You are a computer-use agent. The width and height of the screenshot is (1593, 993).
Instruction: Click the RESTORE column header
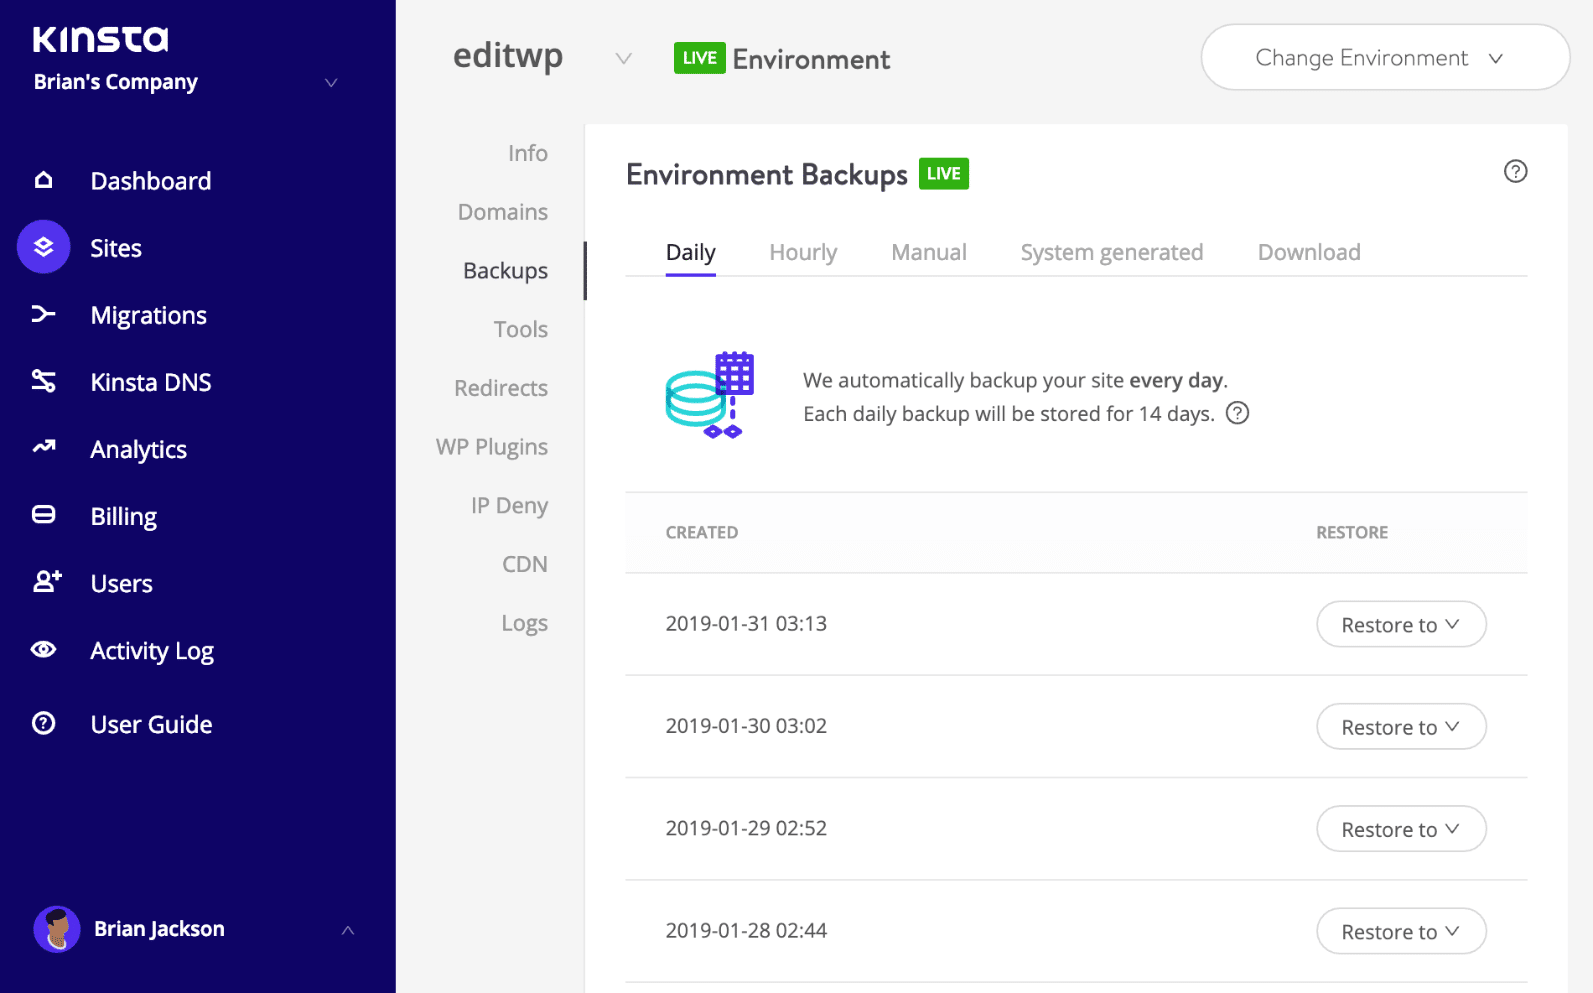tap(1352, 532)
